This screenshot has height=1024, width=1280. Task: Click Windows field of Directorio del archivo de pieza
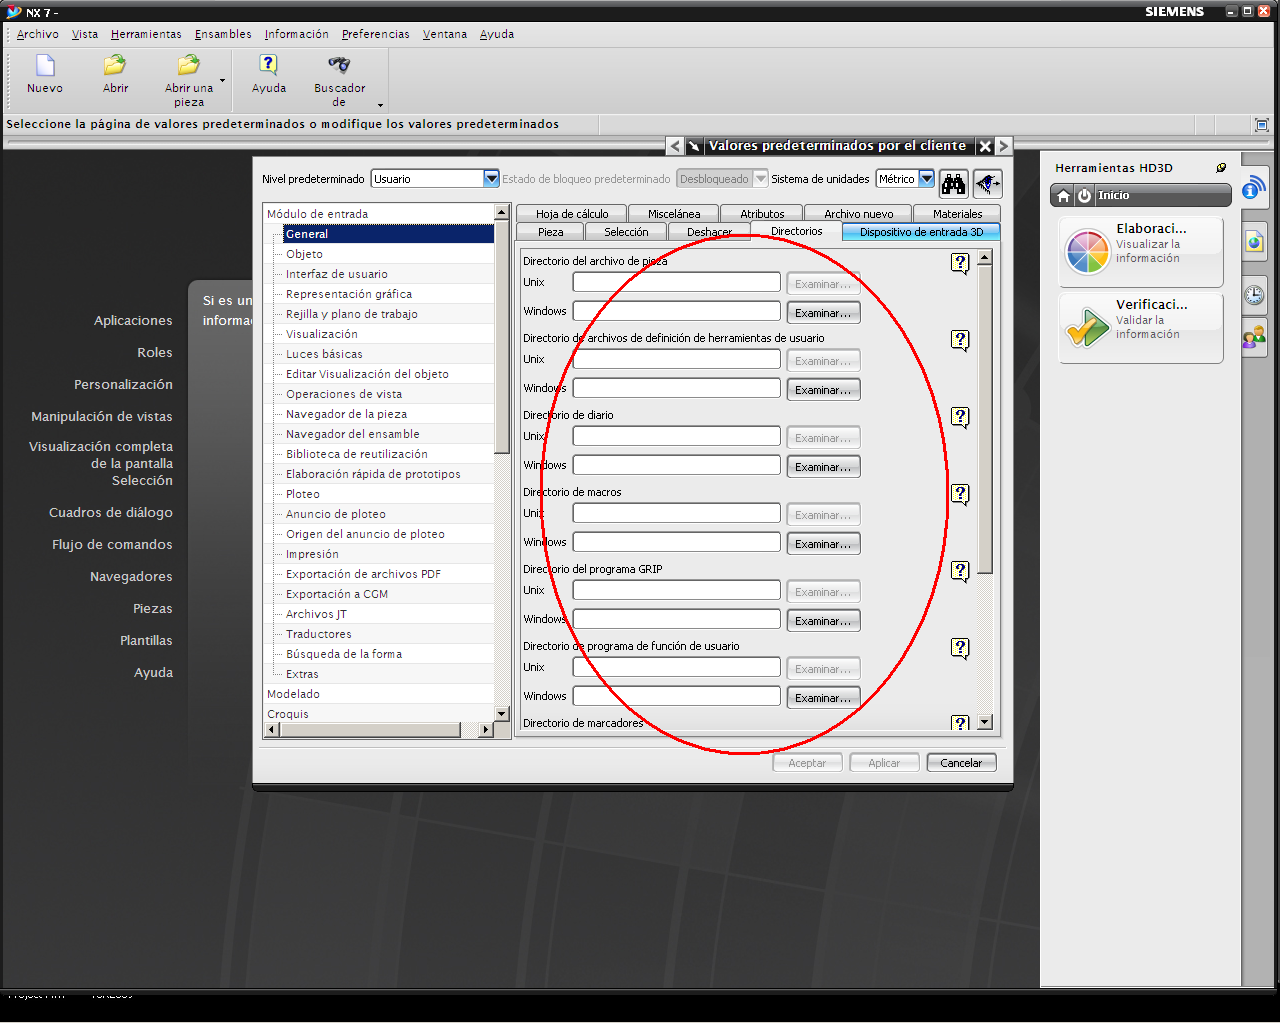pos(676,311)
